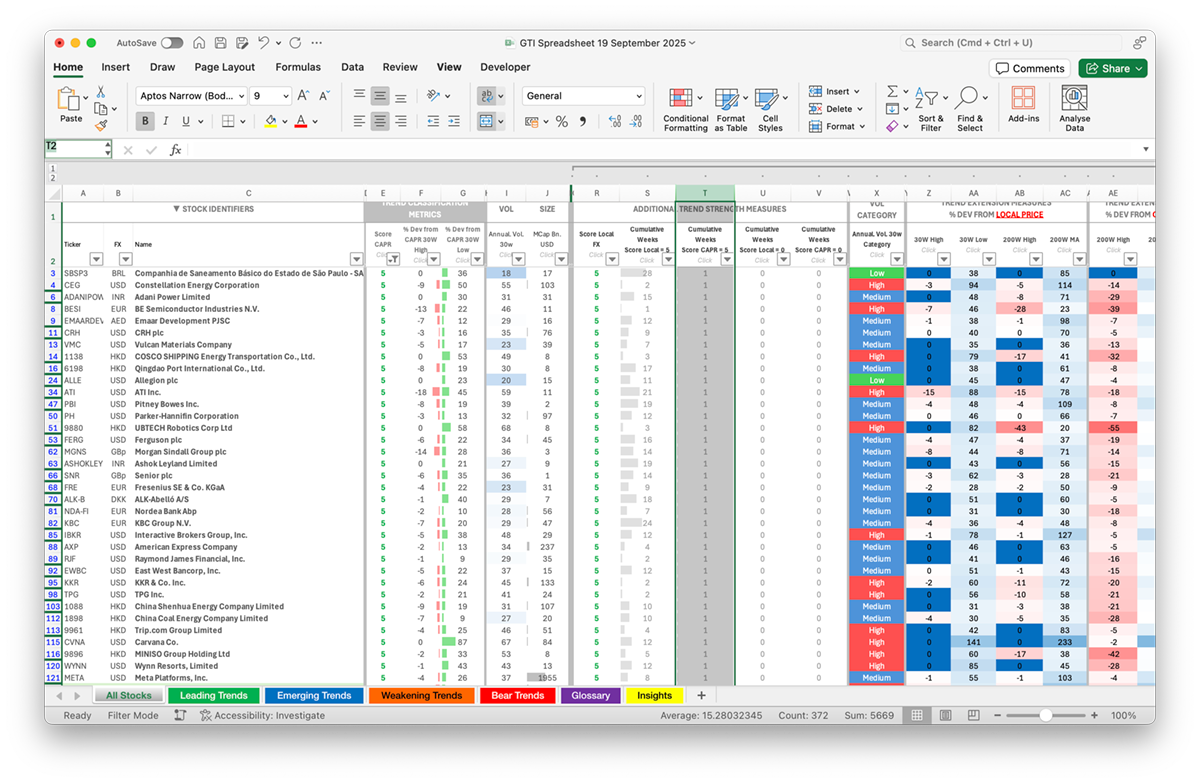Click the Clear eraser icon

891,126
